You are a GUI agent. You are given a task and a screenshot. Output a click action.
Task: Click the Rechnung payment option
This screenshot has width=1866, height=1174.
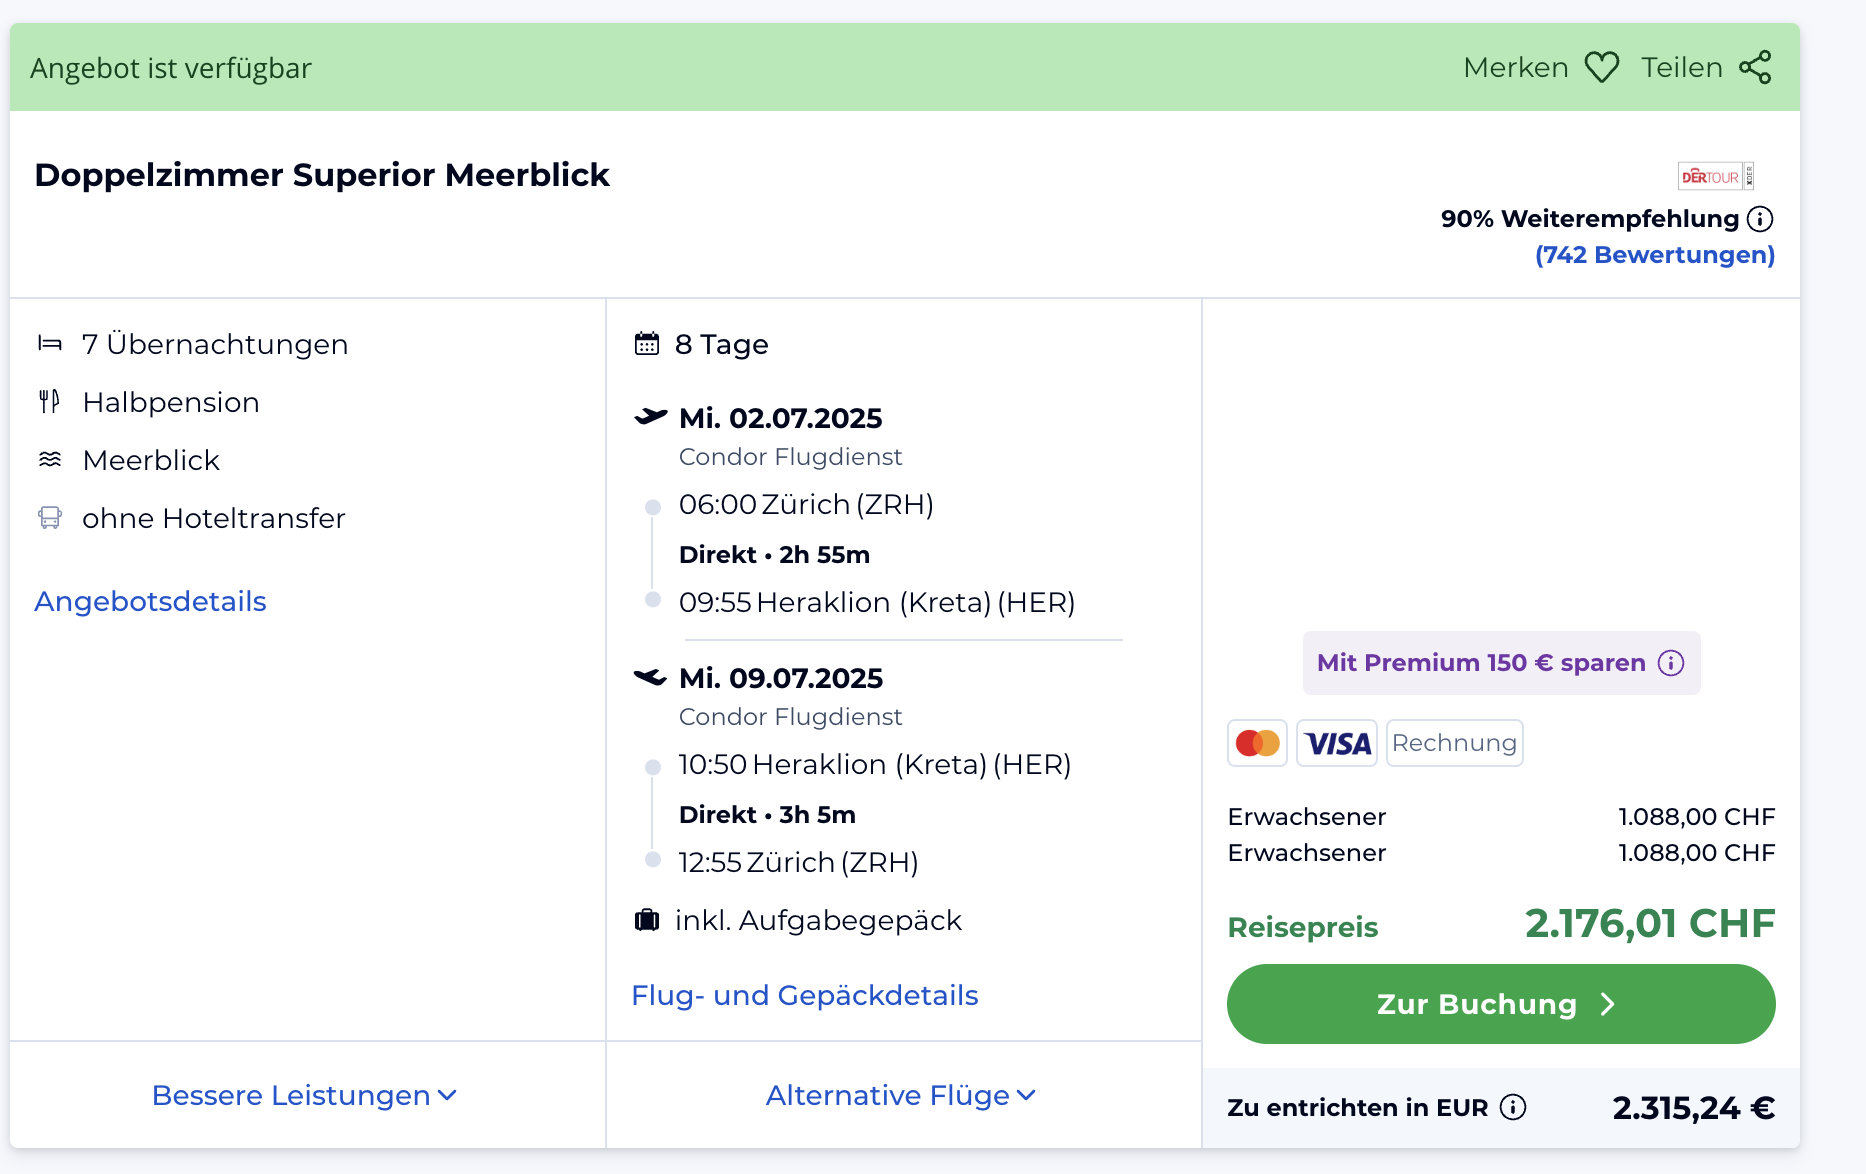[x=1454, y=743]
